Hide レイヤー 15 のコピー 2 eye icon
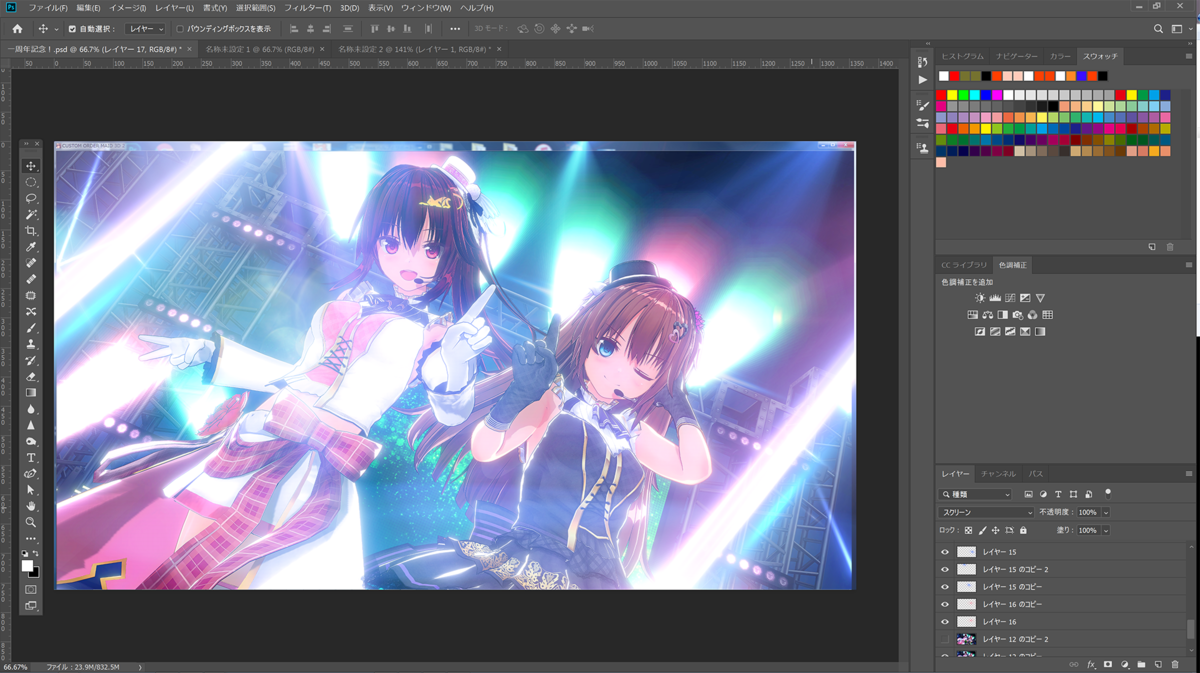The width and height of the screenshot is (1200, 673). 945,569
